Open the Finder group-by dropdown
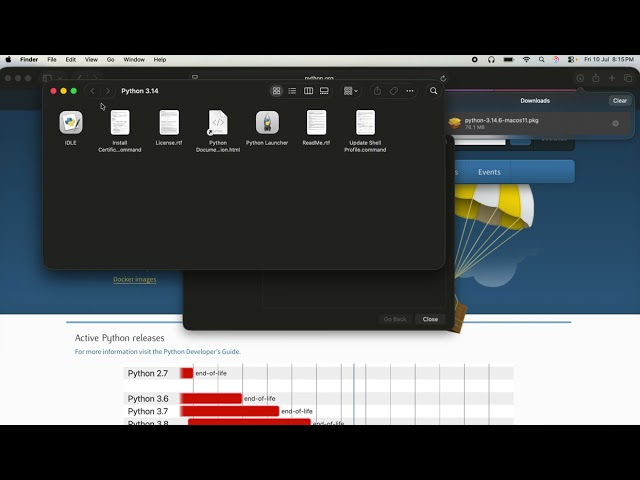The width and height of the screenshot is (640, 480). coord(351,91)
